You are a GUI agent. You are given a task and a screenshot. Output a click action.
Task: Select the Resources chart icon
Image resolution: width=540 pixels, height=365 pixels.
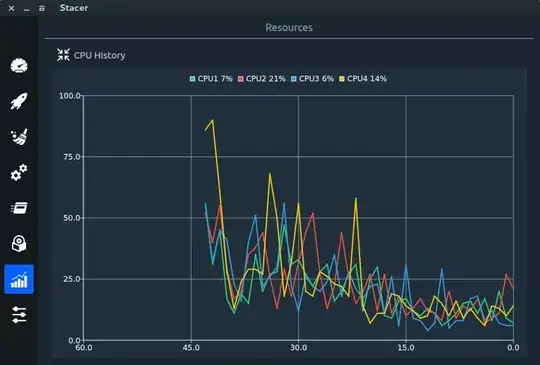coord(19,279)
